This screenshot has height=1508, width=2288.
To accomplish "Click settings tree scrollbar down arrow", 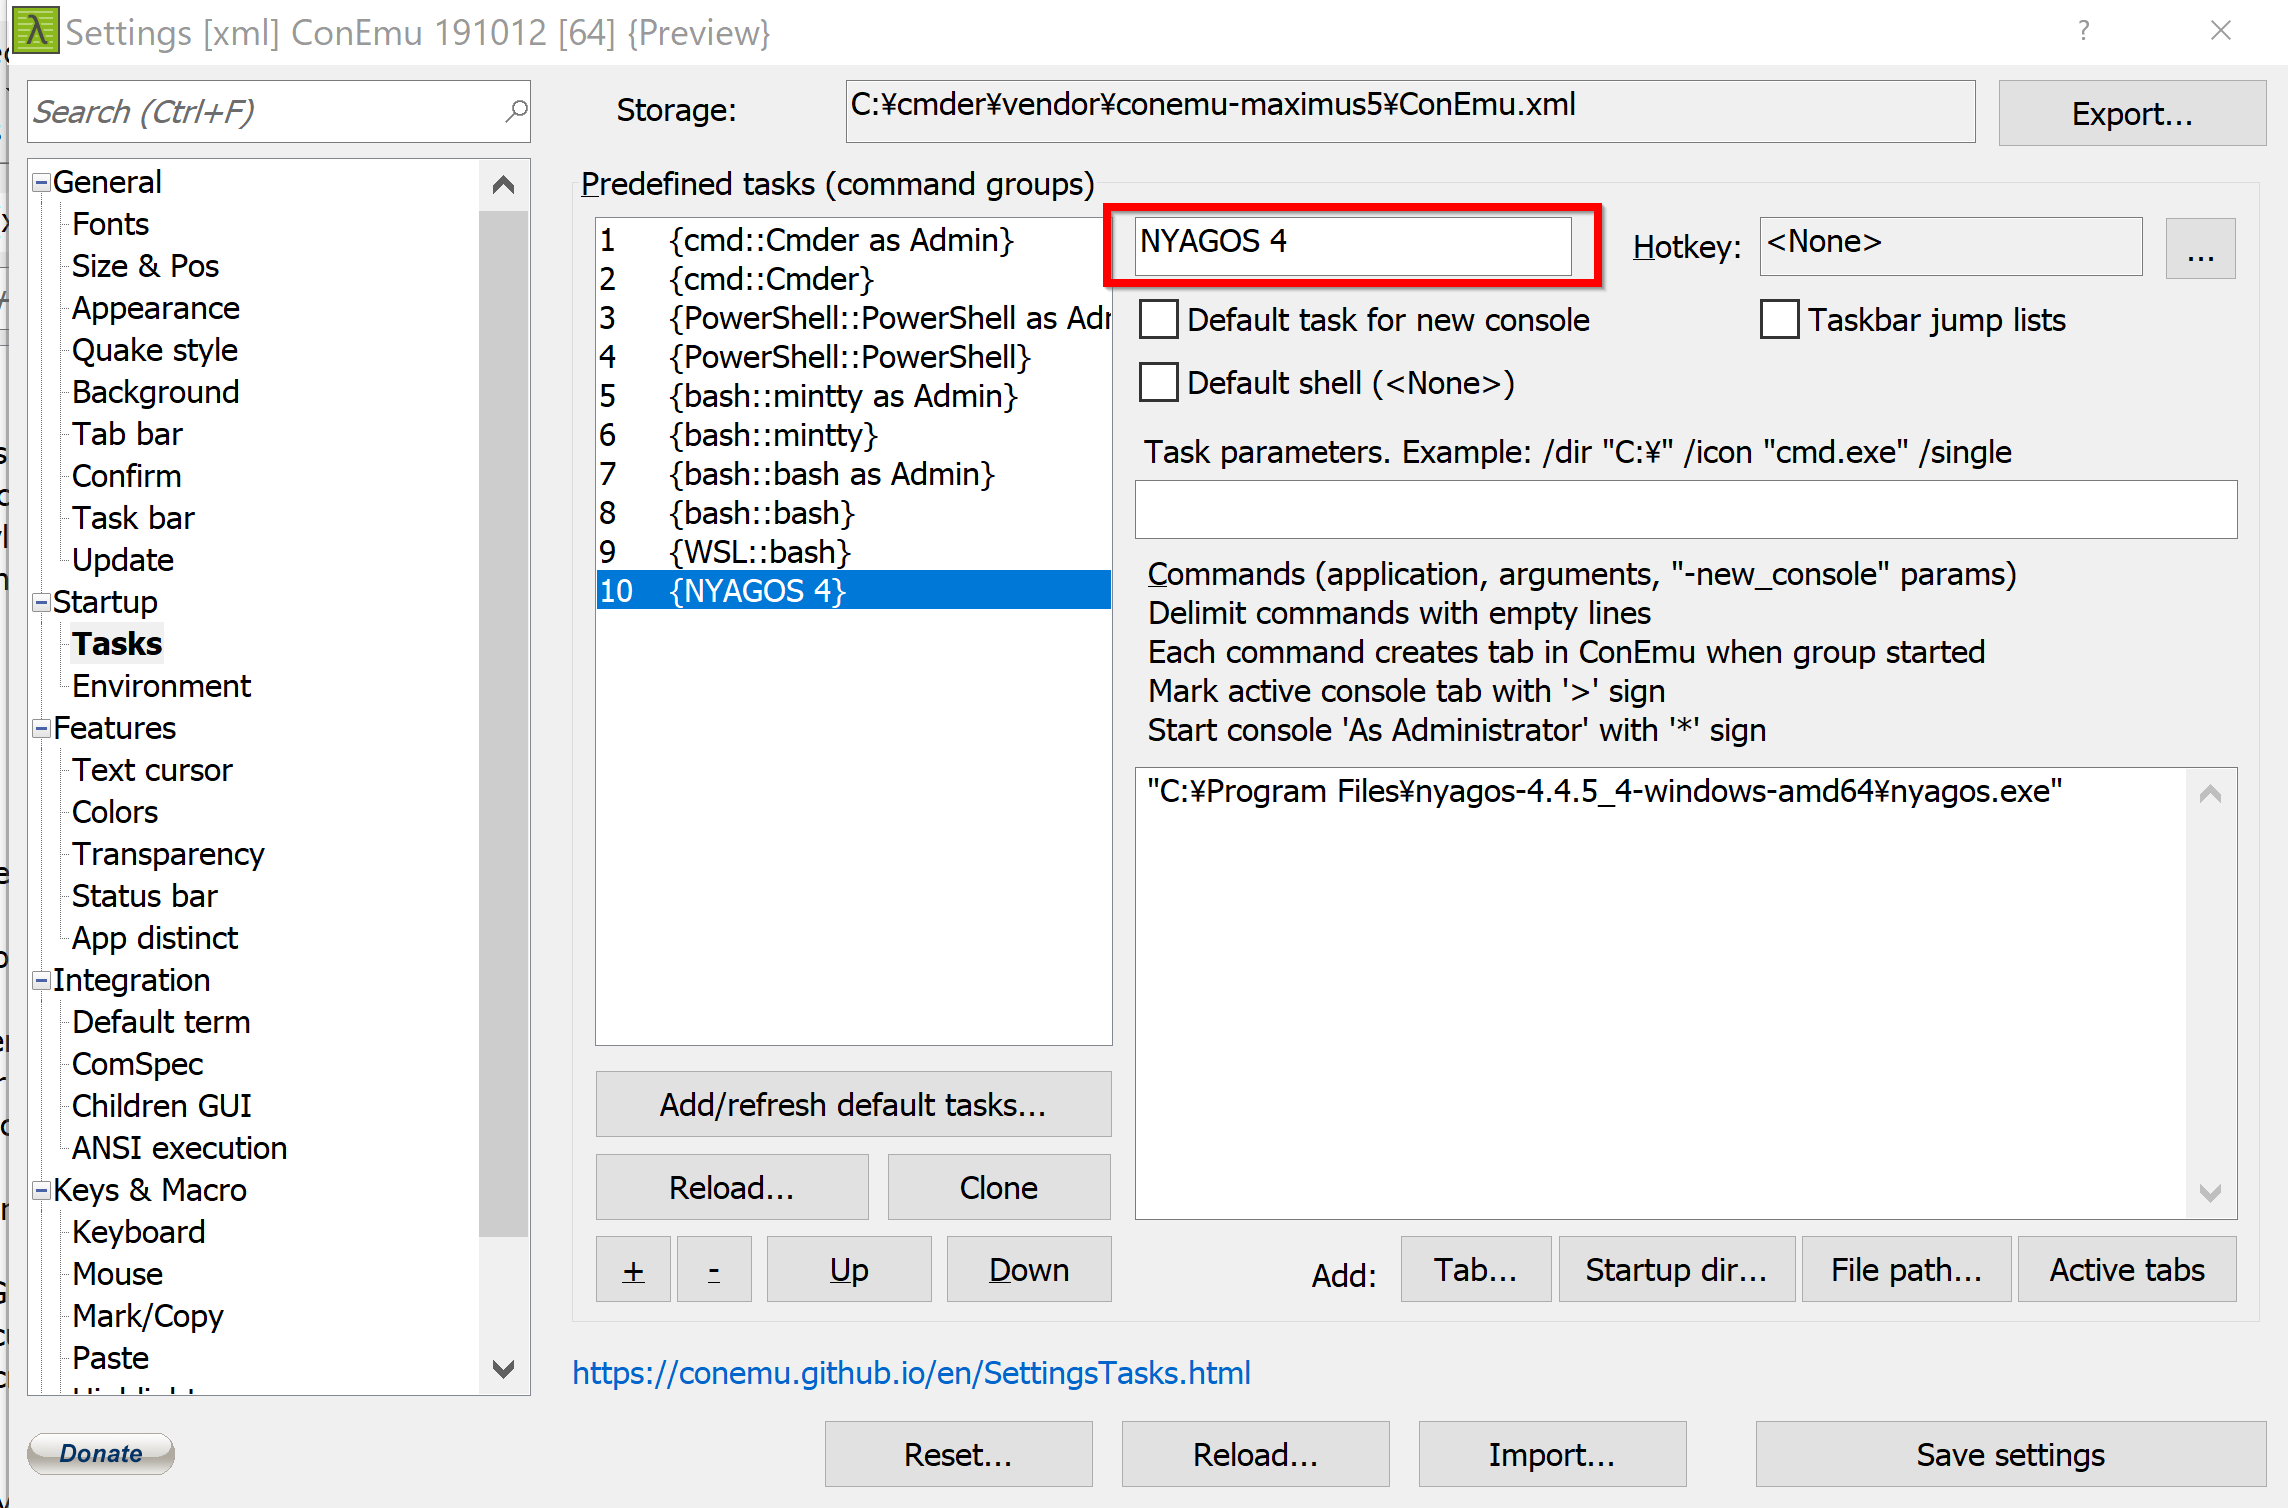I will tap(504, 1368).
